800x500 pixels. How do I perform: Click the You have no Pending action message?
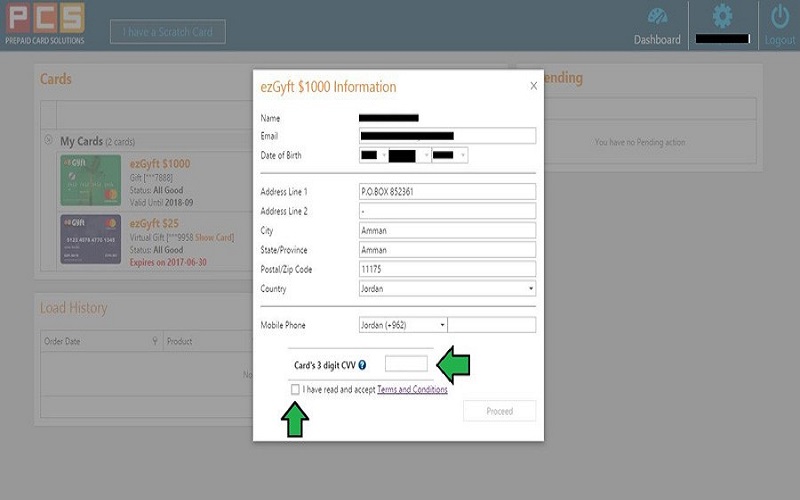click(x=640, y=142)
